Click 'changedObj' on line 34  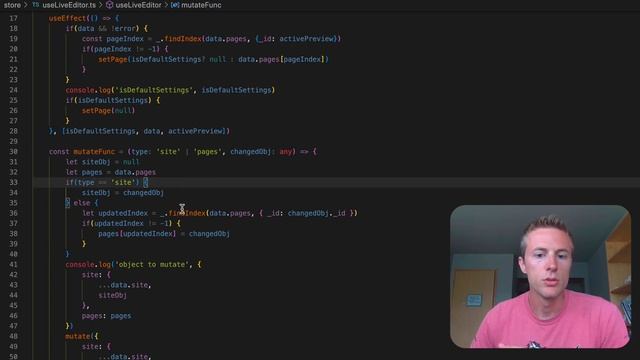coord(143,193)
